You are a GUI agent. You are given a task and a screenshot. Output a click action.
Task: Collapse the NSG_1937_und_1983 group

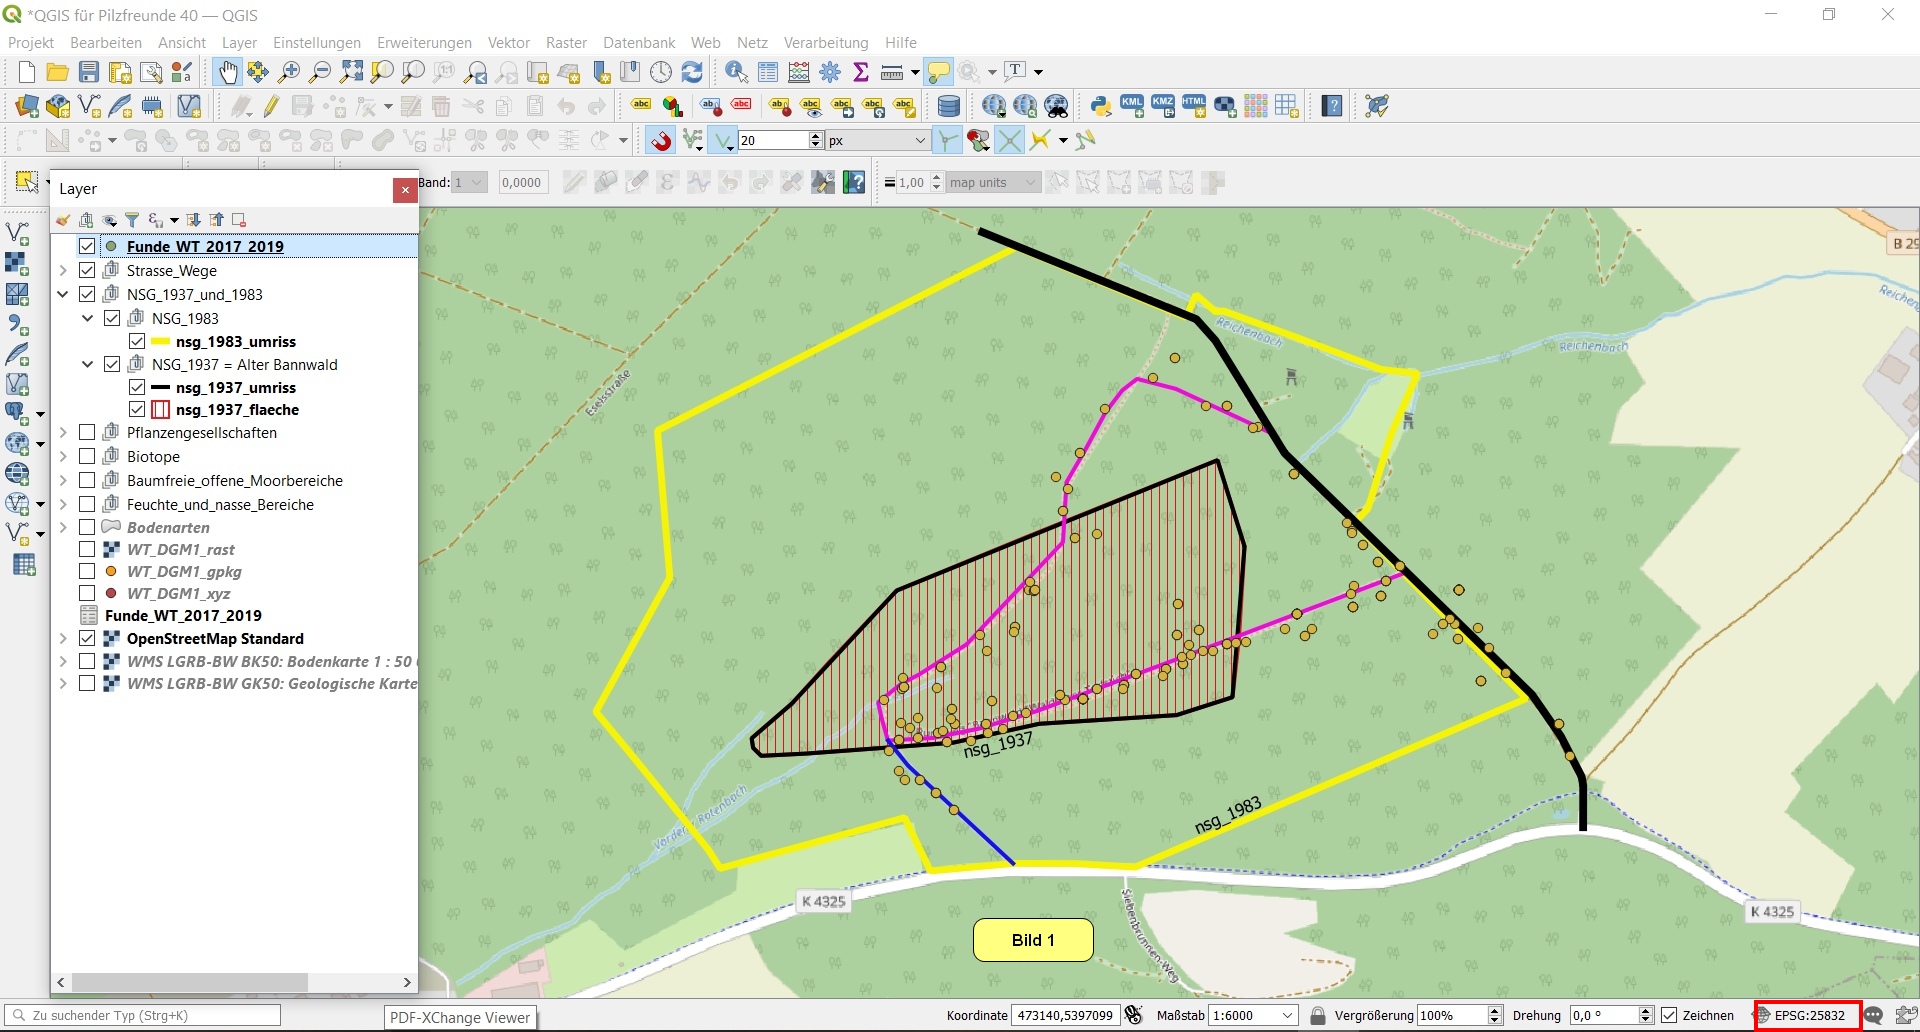click(63, 294)
